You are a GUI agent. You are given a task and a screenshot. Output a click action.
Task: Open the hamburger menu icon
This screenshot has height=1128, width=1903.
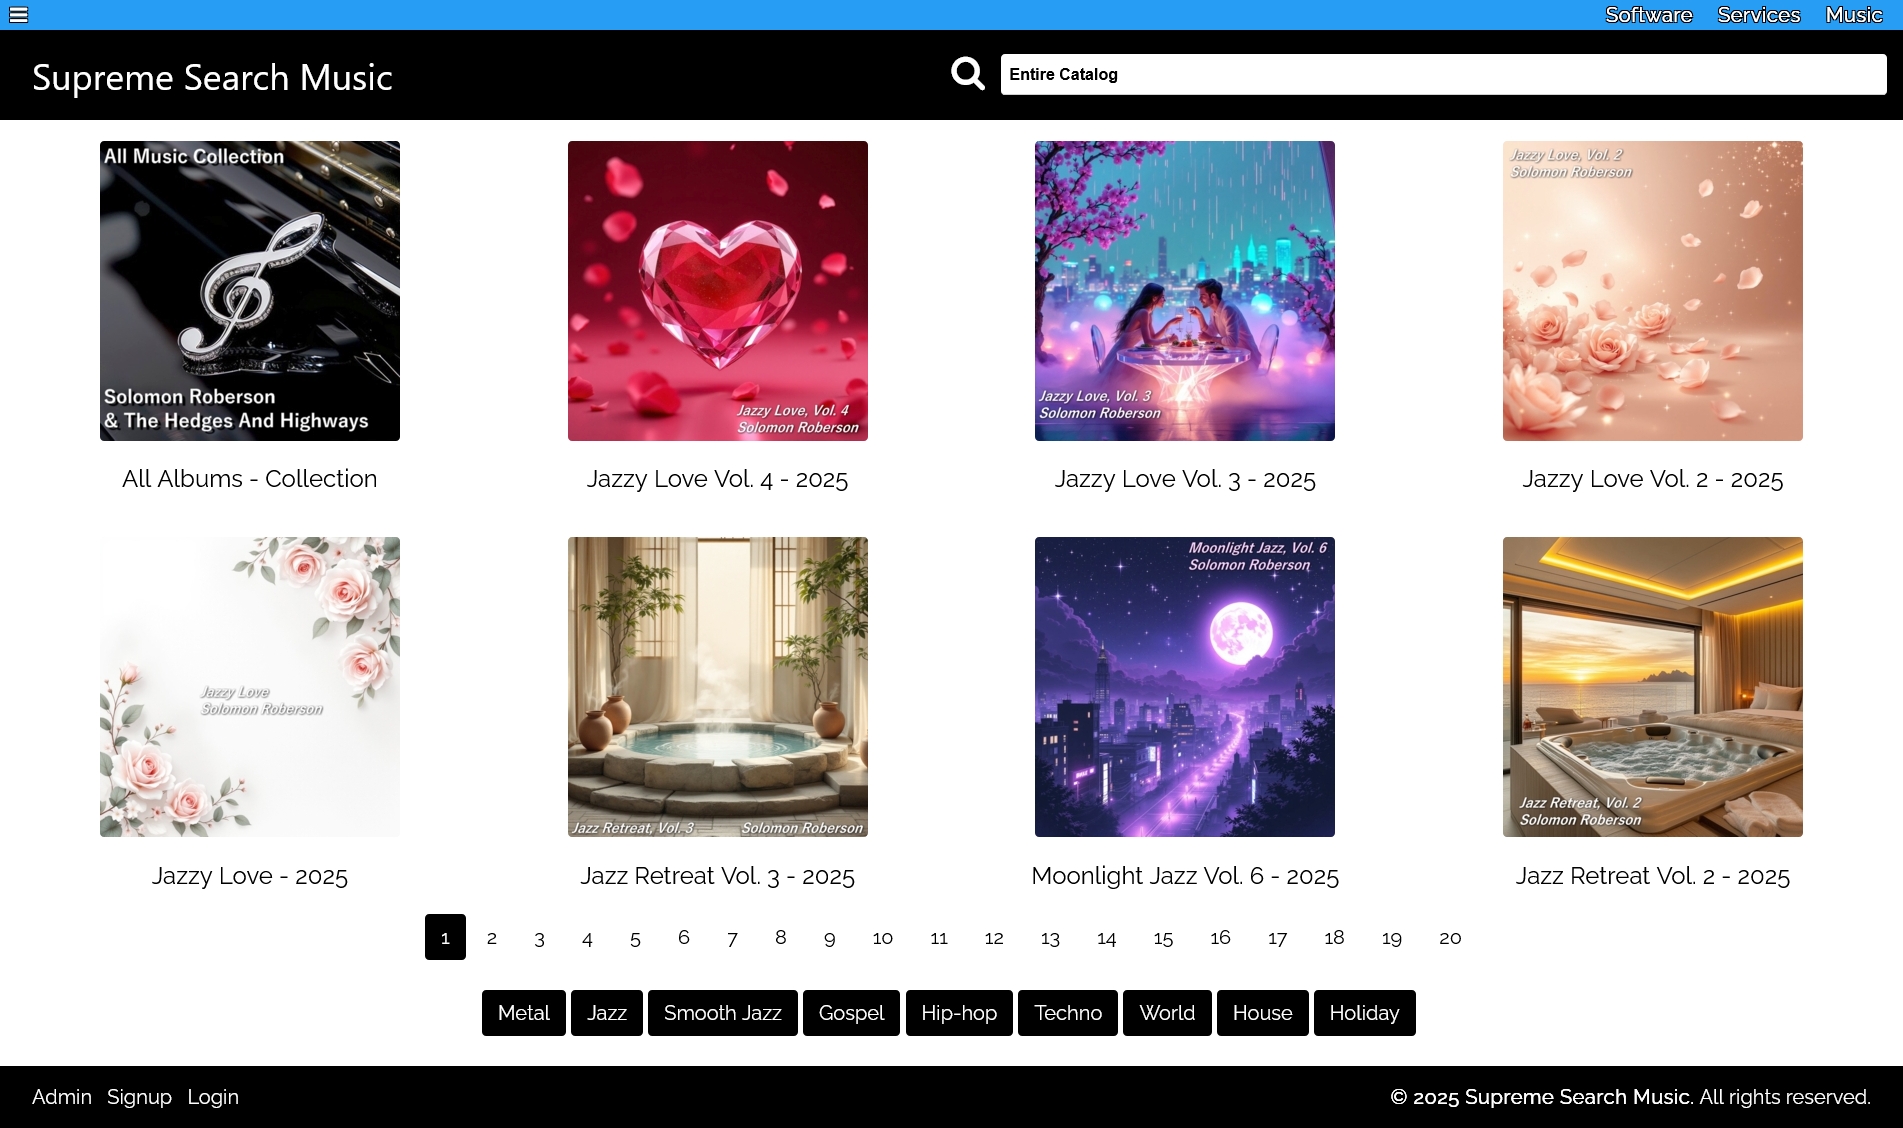coord(18,15)
